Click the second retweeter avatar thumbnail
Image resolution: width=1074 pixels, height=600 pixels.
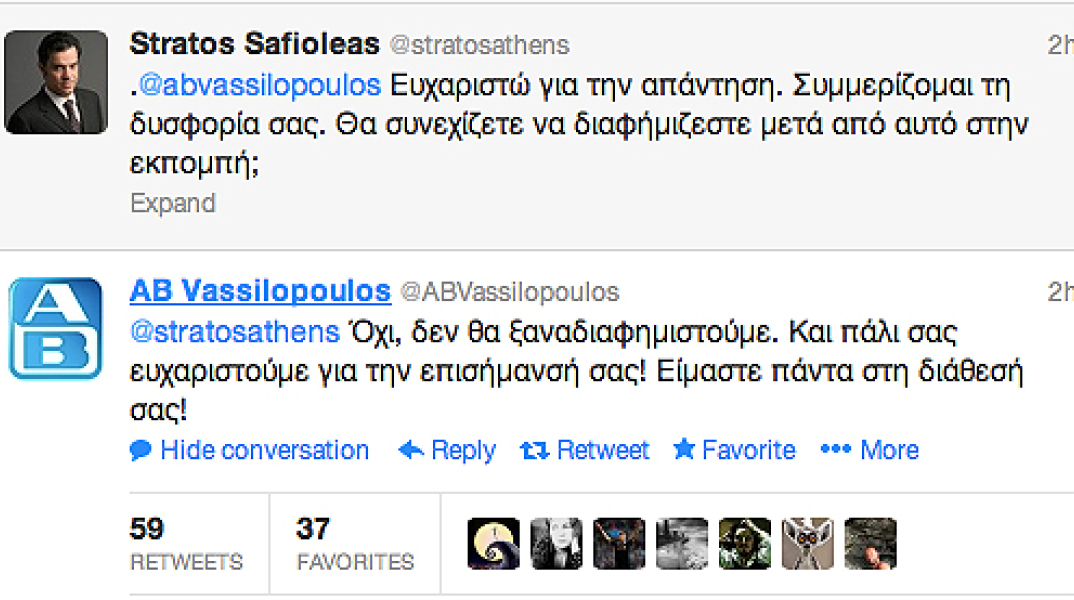pos(556,544)
